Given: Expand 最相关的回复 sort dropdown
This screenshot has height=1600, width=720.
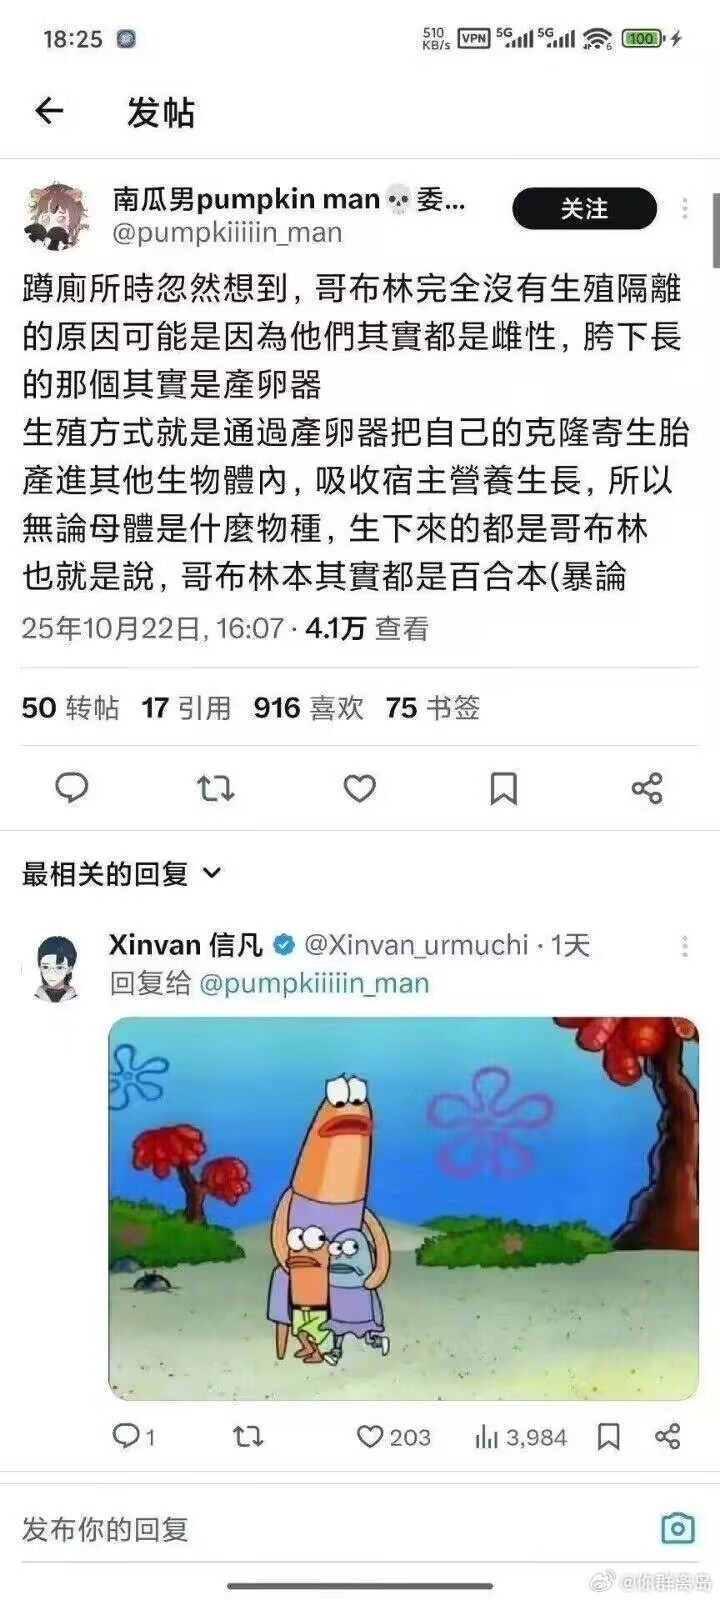Looking at the screenshot, I should (x=121, y=873).
